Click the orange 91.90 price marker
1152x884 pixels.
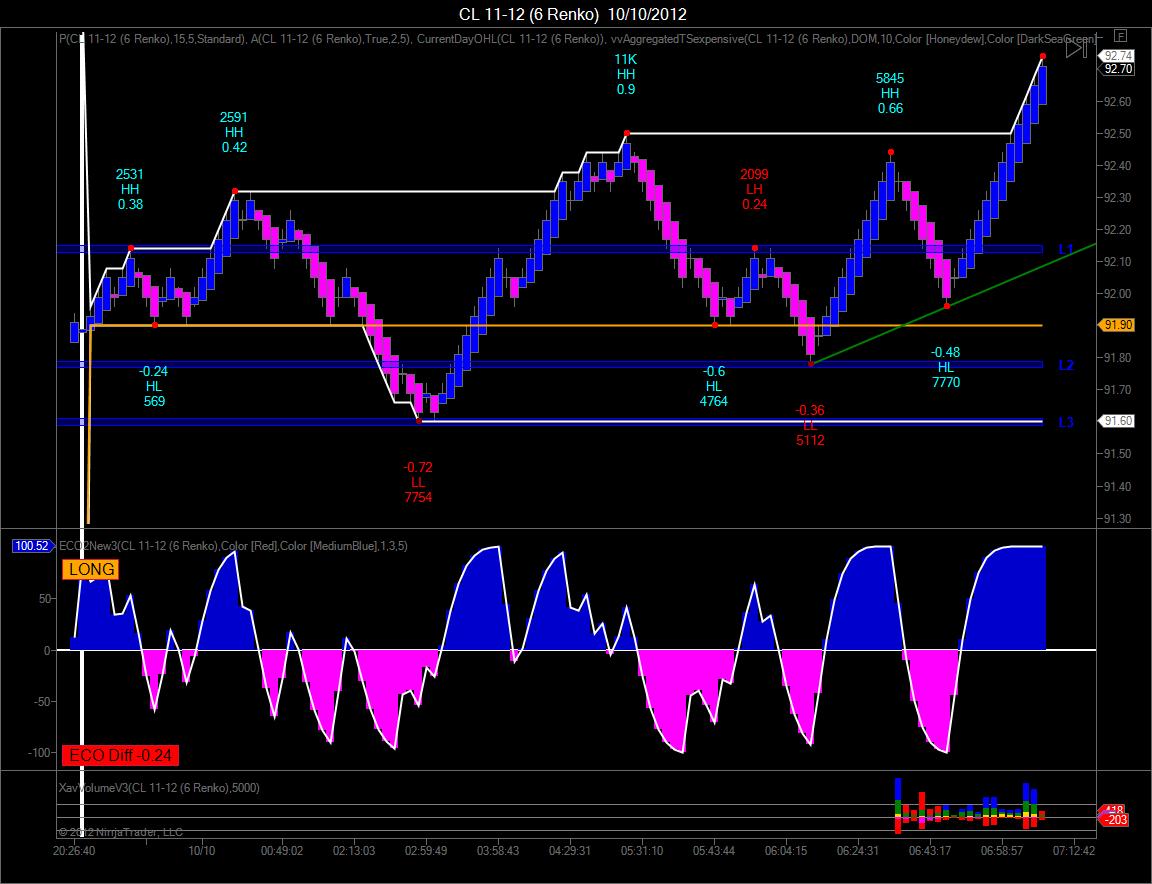click(1117, 325)
